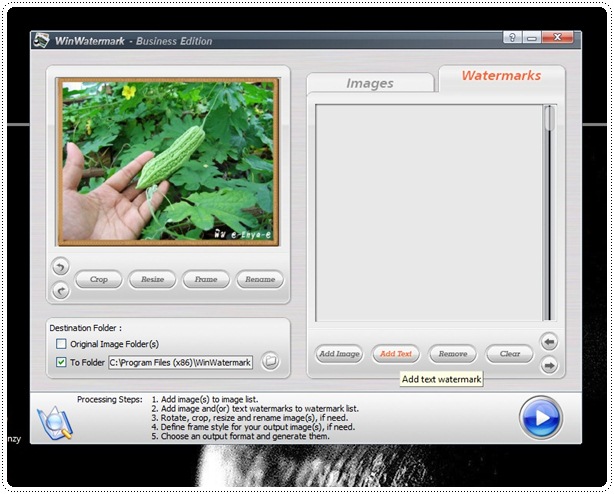Clear the watermark list with Clear button

pos(509,354)
